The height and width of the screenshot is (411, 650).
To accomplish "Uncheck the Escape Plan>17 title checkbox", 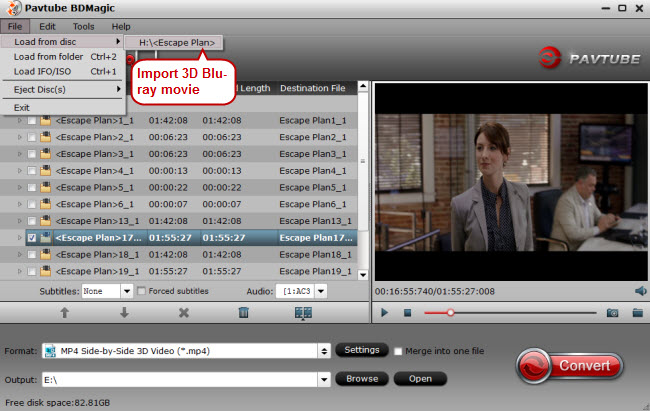I will 32,238.
